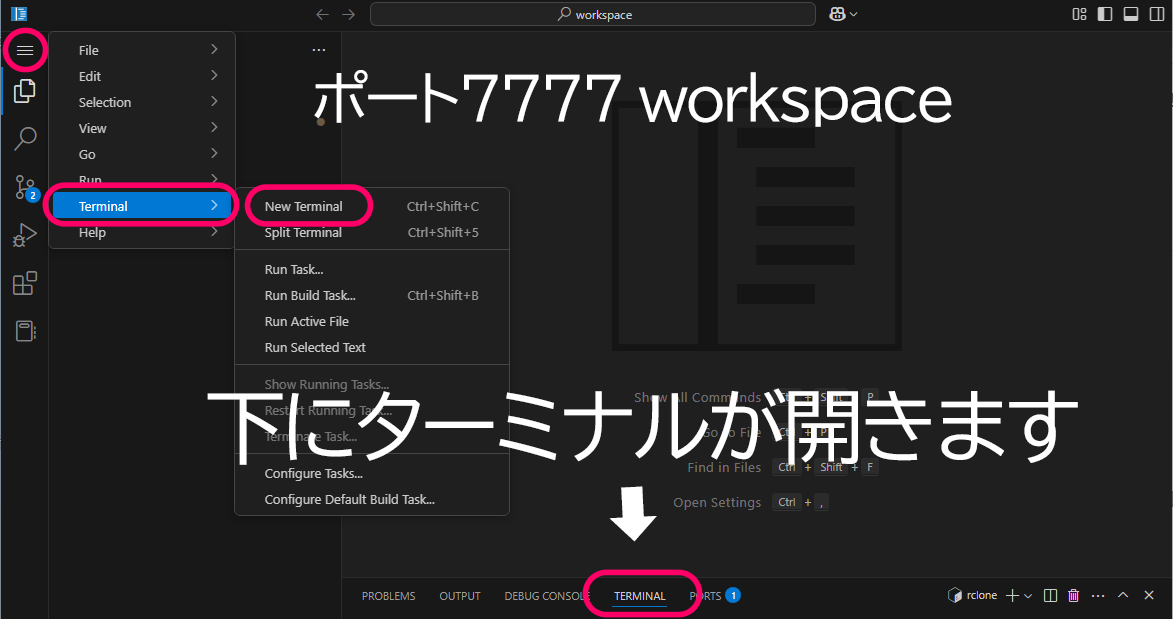Image resolution: width=1173 pixels, height=619 pixels.
Task: Select the rclone terminal profile
Action: coord(973,596)
